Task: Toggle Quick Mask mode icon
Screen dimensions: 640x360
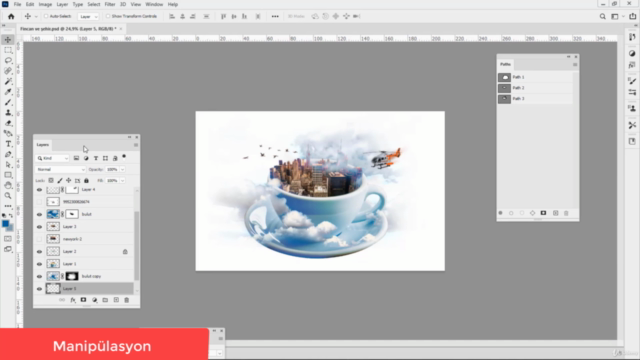Action: [x=8, y=239]
